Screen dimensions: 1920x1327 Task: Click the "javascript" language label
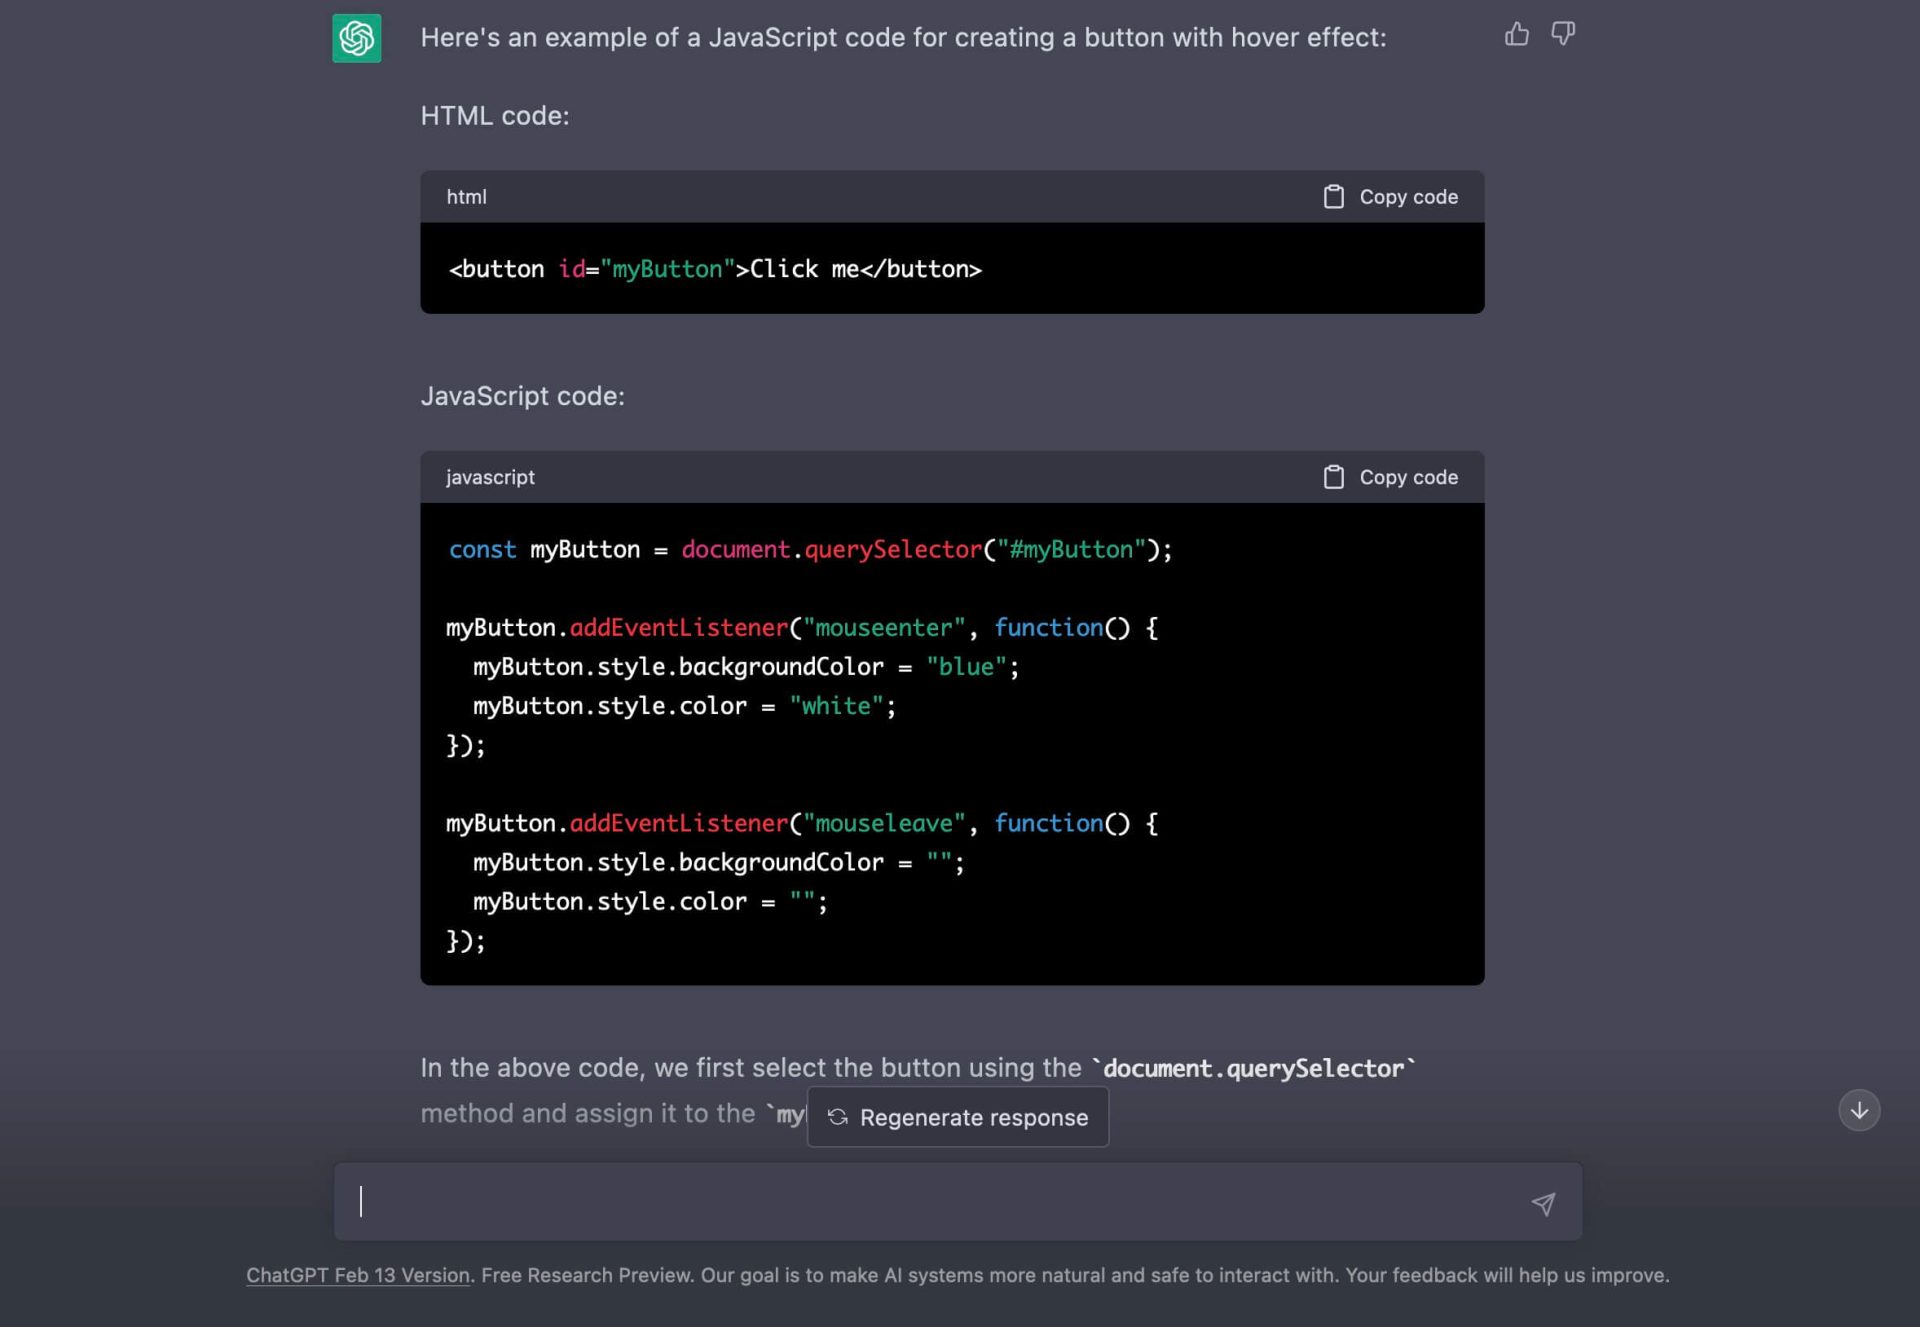point(490,477)
